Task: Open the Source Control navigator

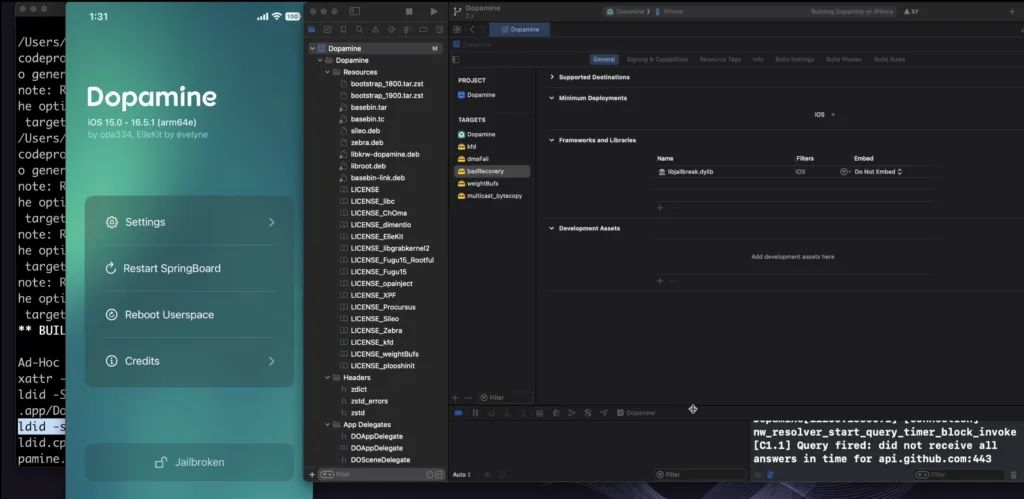Action: click(x=327, y=29)
